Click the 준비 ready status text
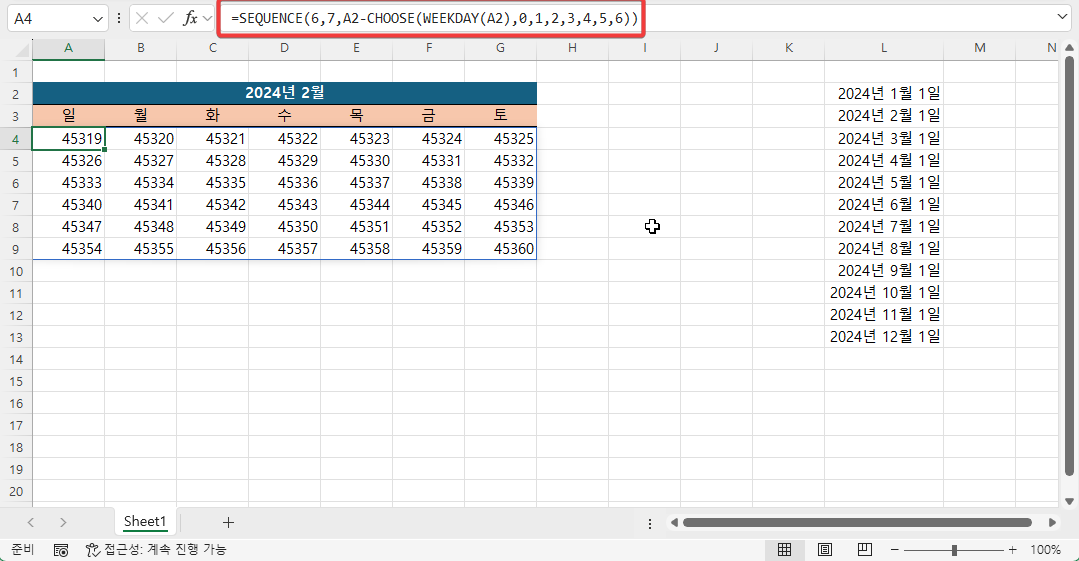The image size is (1079, 561). pos(23,549)
